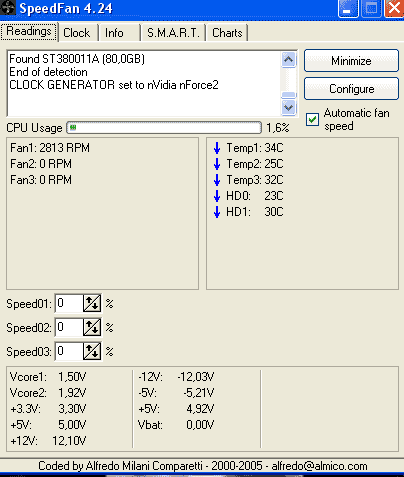Click the HD1: 30C reading
The image size is (404, 477).
click(x=255, y=212)
